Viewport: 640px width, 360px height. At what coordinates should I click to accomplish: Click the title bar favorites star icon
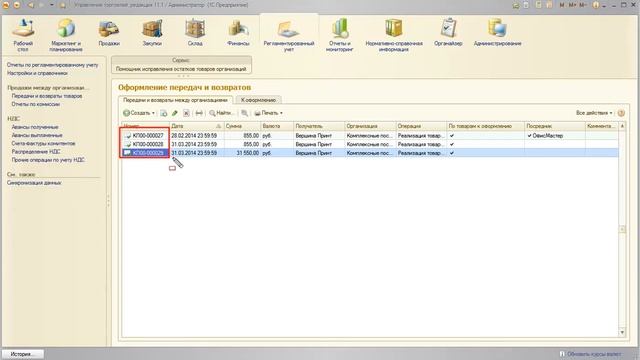pos(62,5)
